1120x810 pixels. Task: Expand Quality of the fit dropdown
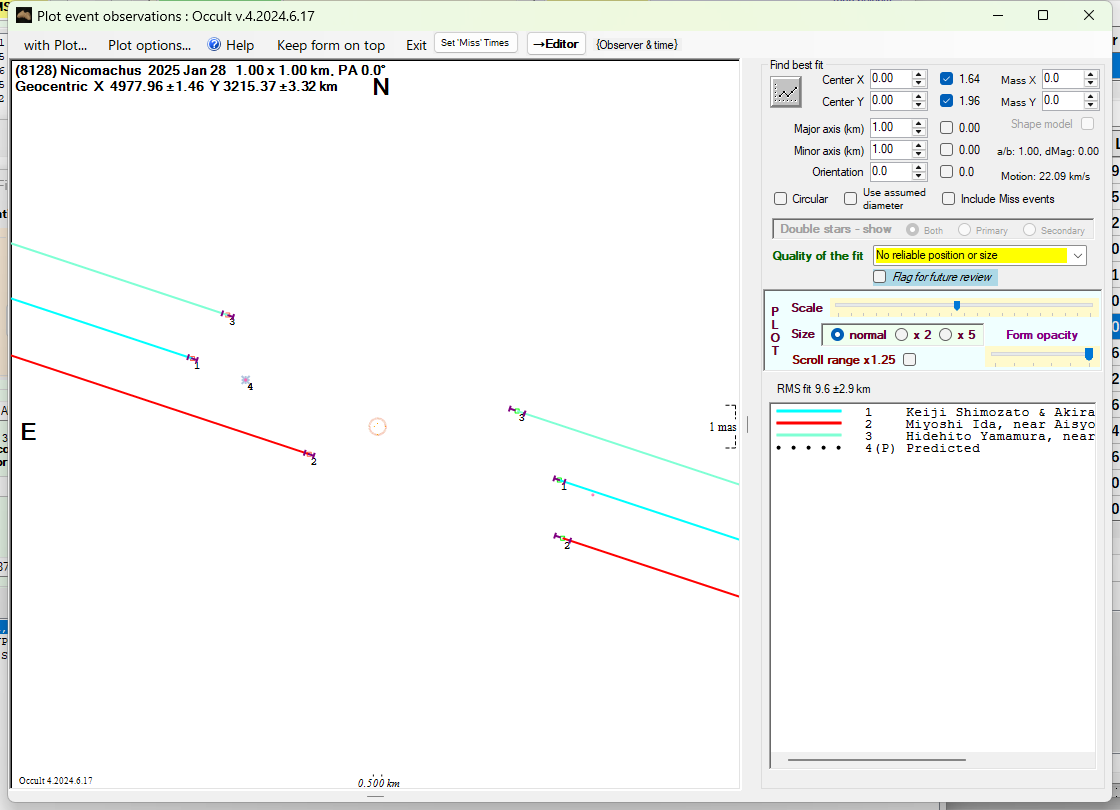pos(1077,256)
